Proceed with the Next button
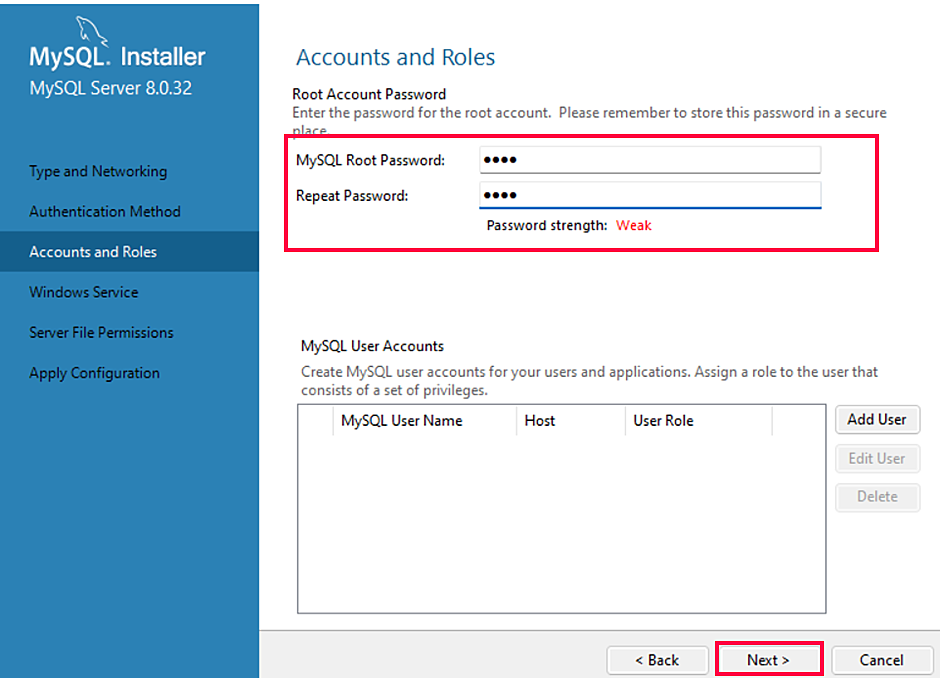Screen dimensions: 940x678 (x=769, y=660)
